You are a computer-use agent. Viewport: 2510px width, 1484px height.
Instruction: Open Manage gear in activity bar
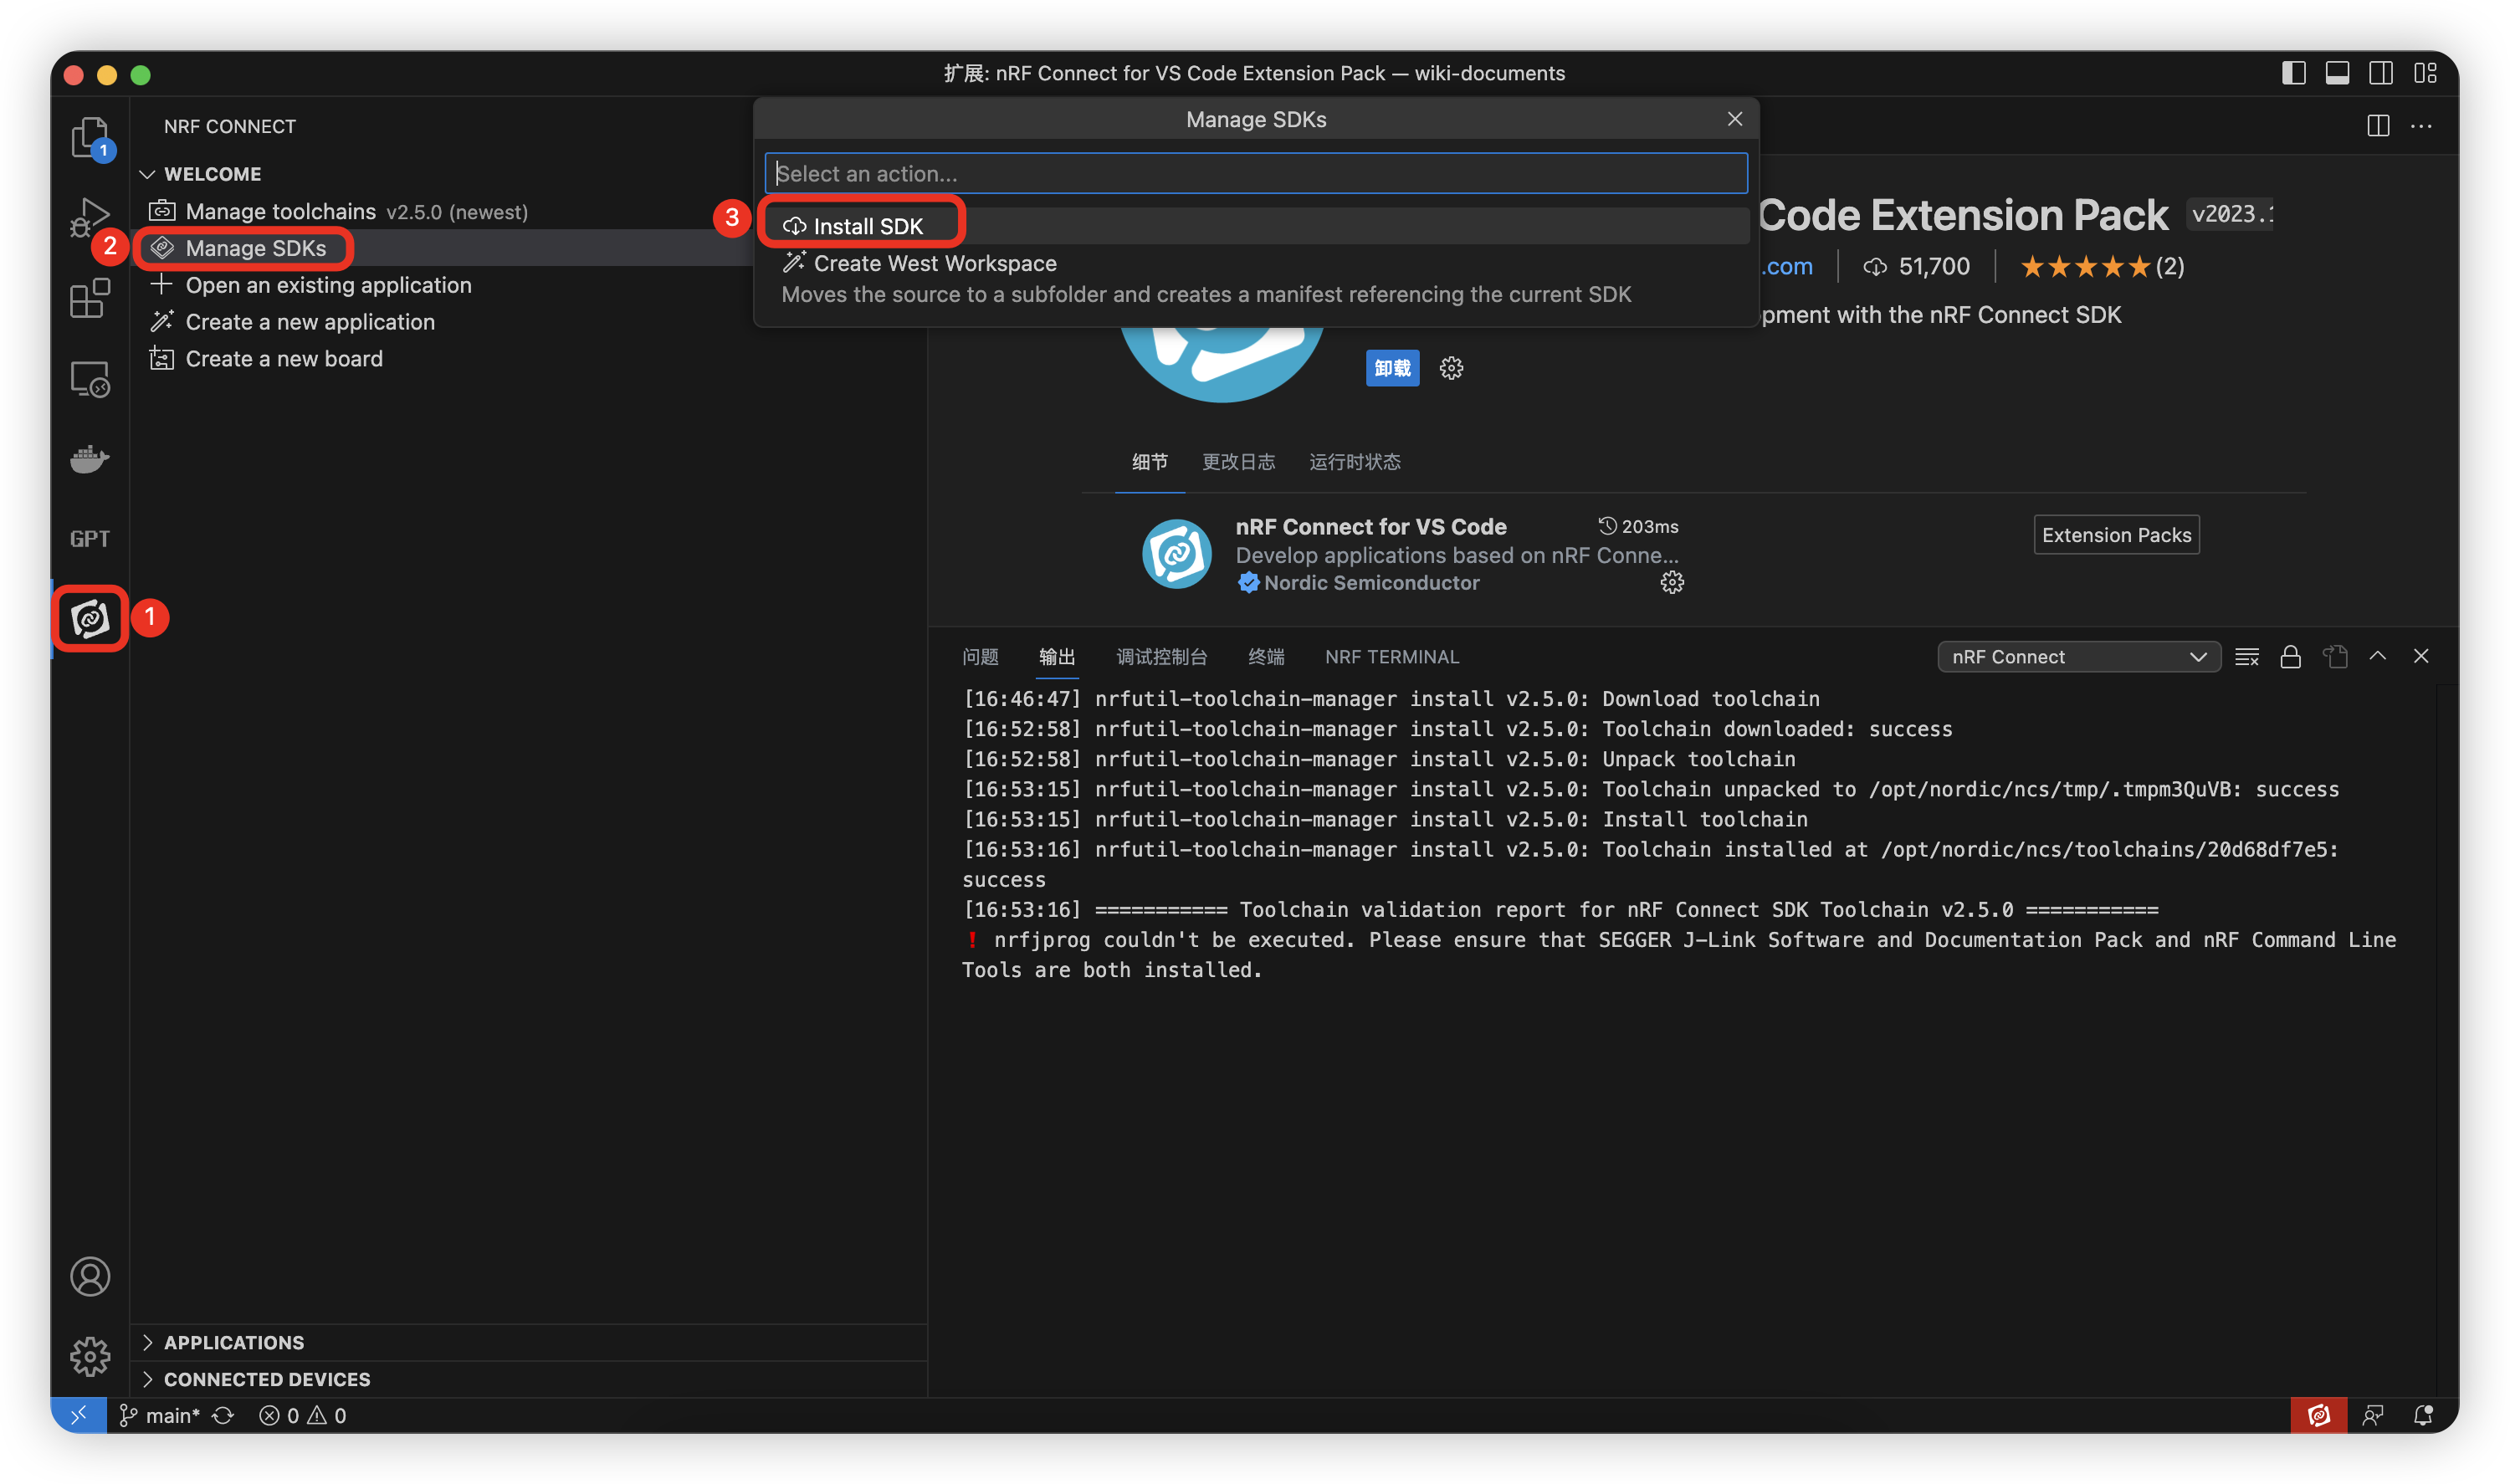90,1356
